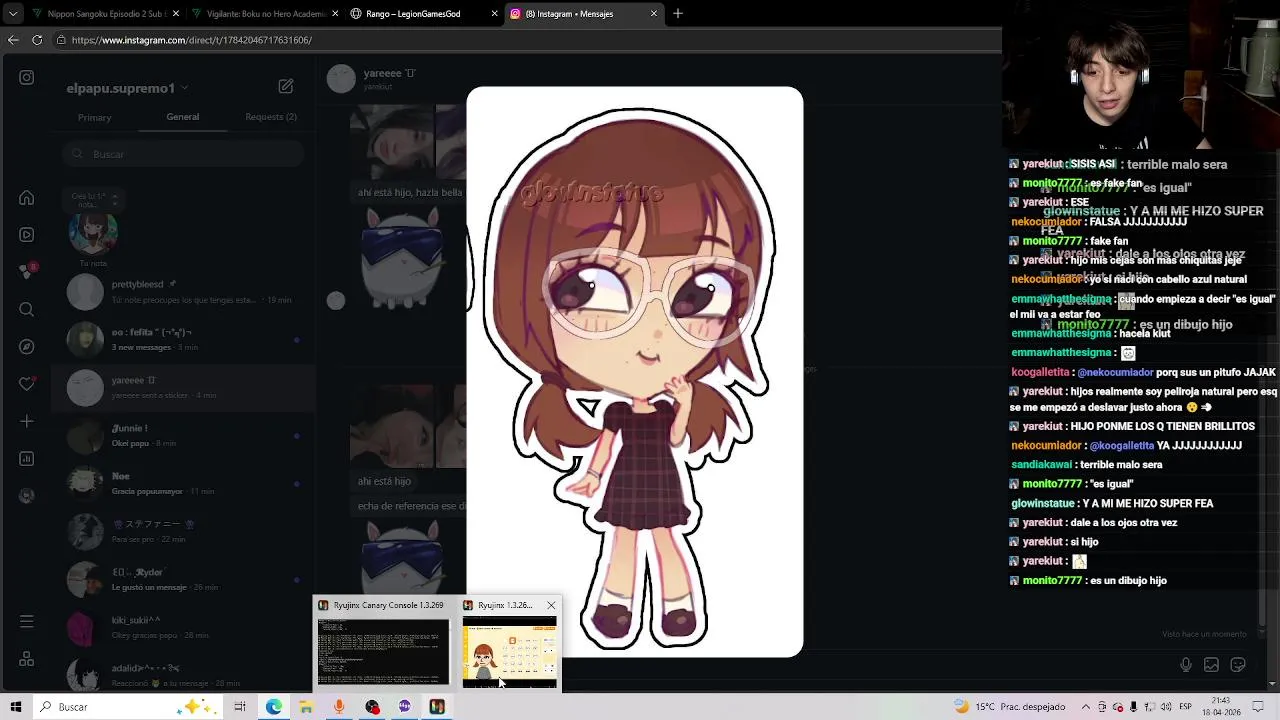Open Task View on the taskbar
The width and height of the screenshot is (1280, 720).
tap(240, 707)
